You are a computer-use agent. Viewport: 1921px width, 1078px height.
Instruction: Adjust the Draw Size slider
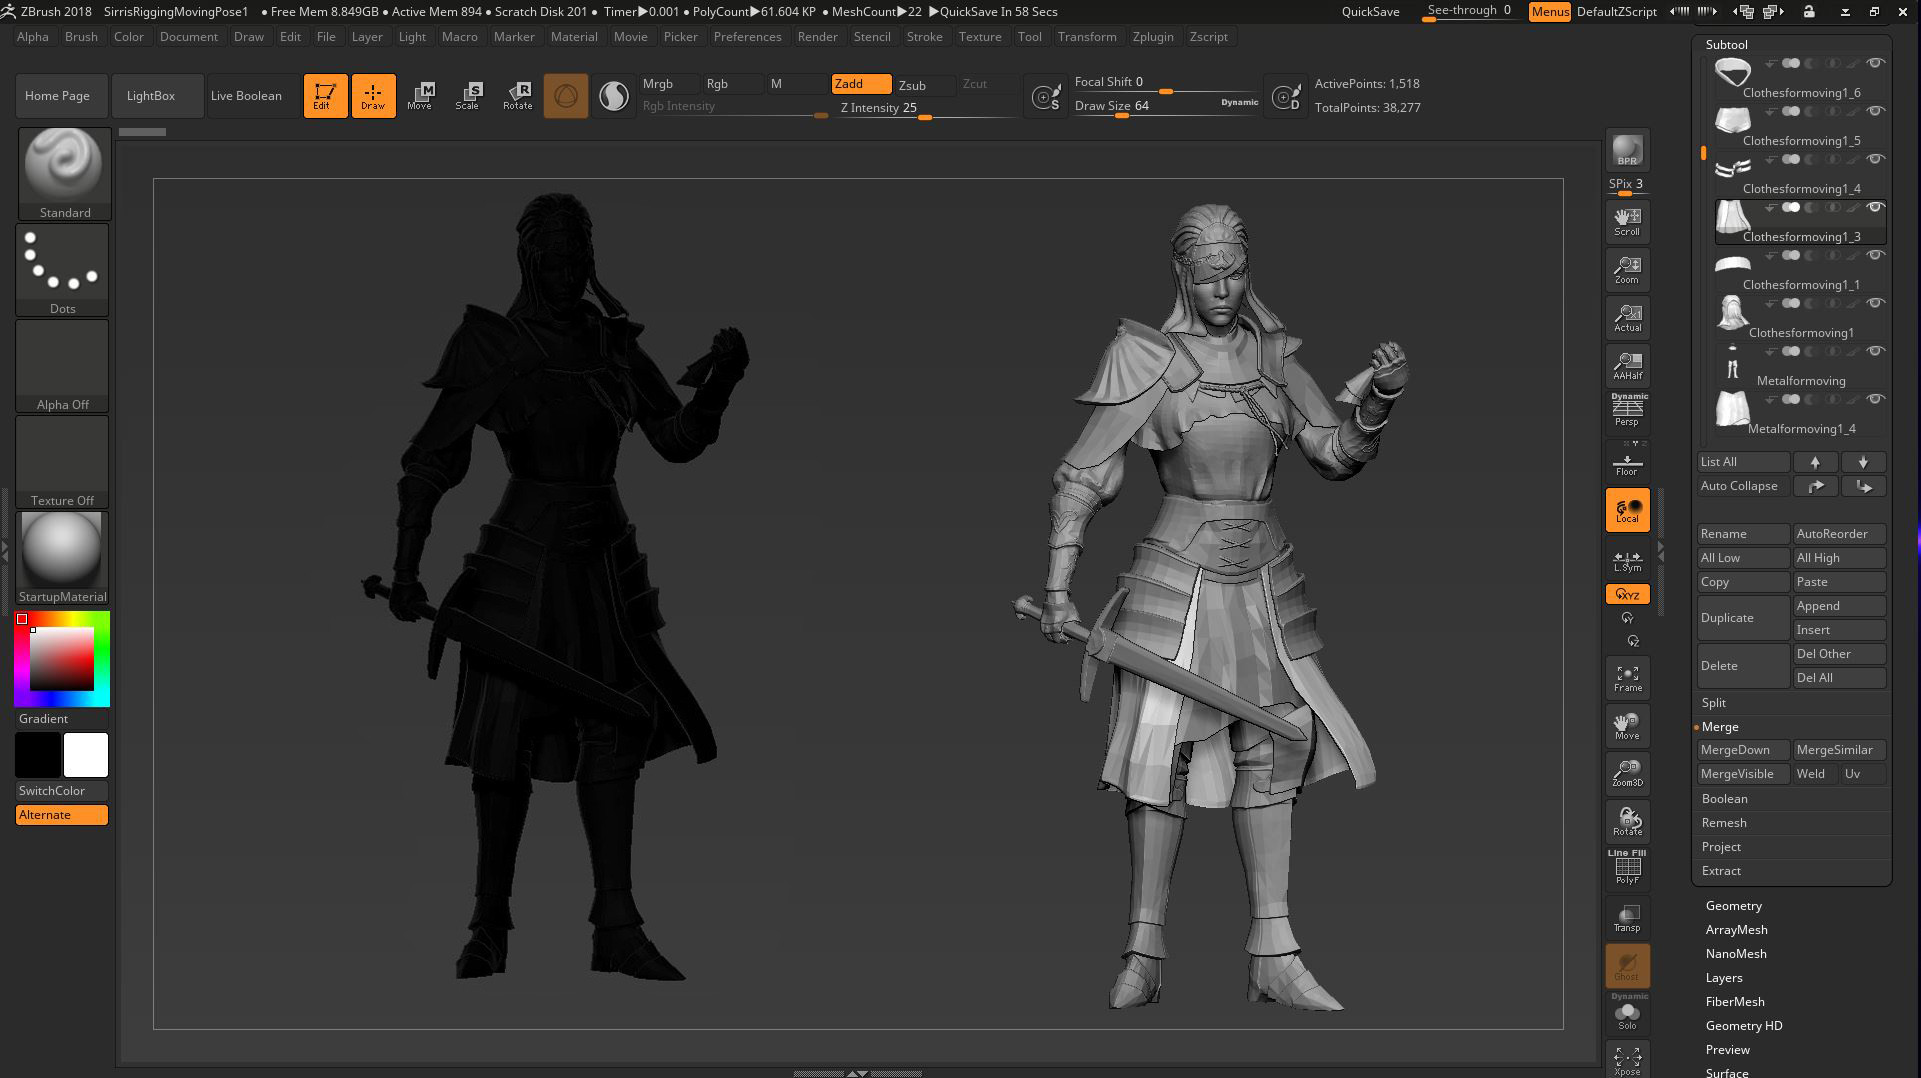[1166, 106]
